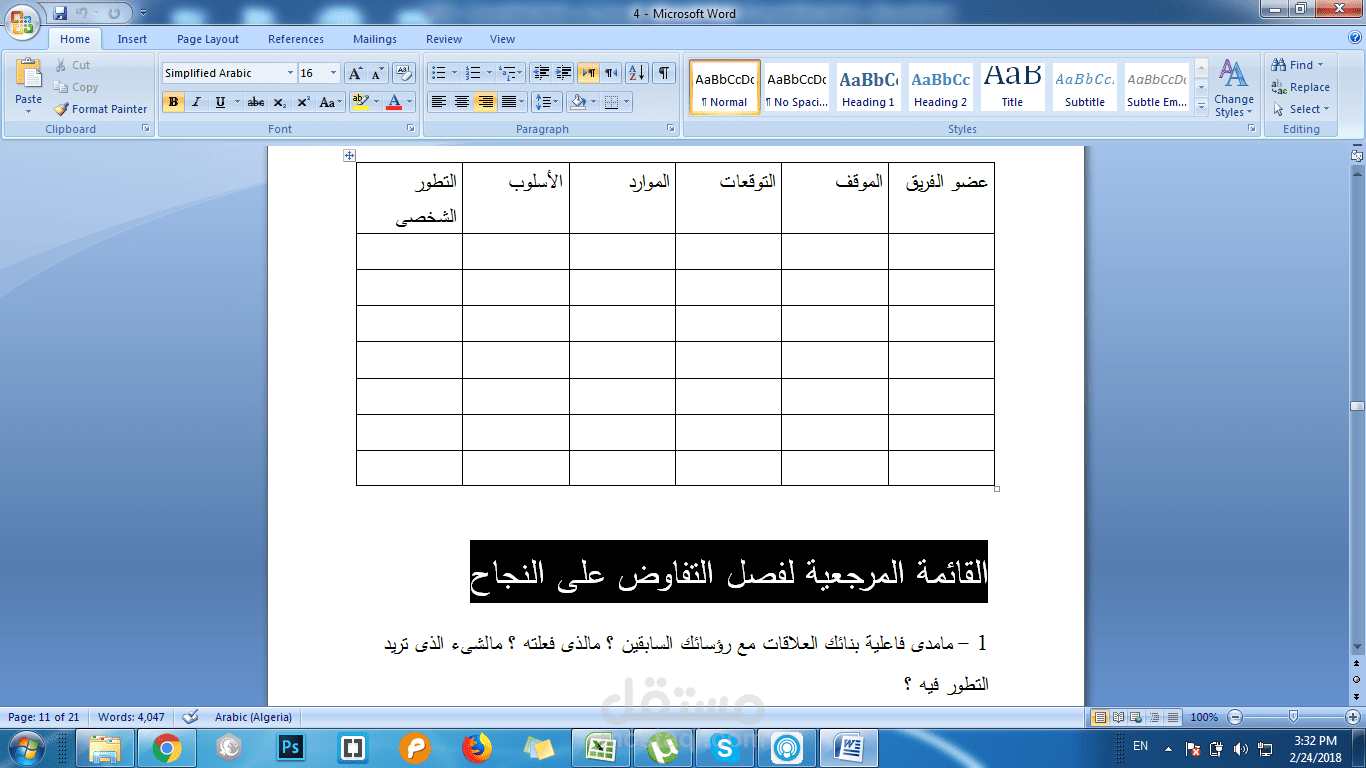Click the Grow Font icon
Image resolution: width=1366 pixels, height=768 pixels.
click(355, 73)
